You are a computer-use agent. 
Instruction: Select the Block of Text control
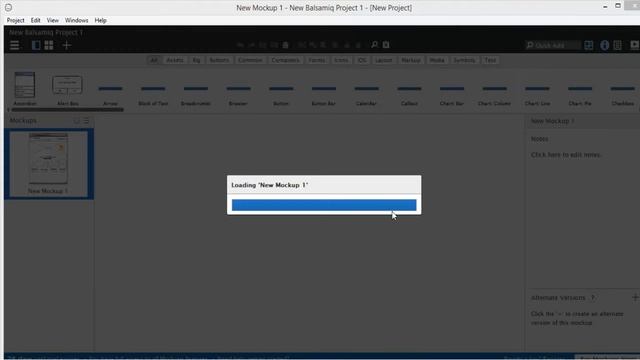(x=153, y=95)
